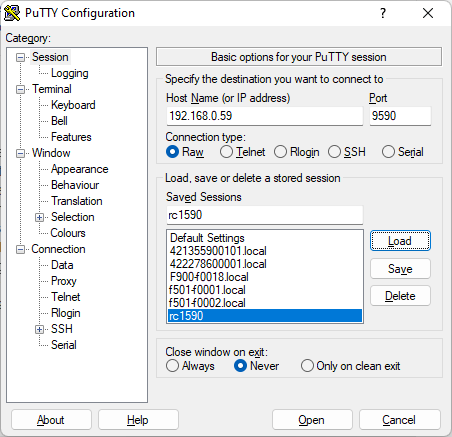Open the Connection category
This screenshot has height=437, width=452.
coord(58,249)
